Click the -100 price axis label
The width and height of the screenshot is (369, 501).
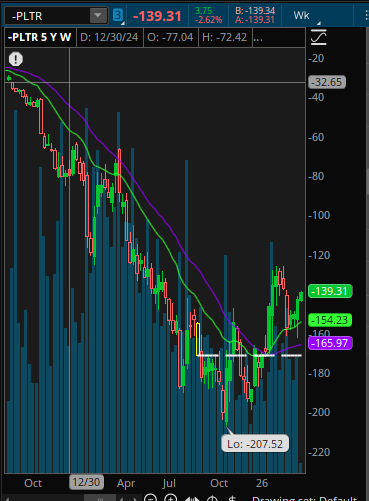pos(319,215)
